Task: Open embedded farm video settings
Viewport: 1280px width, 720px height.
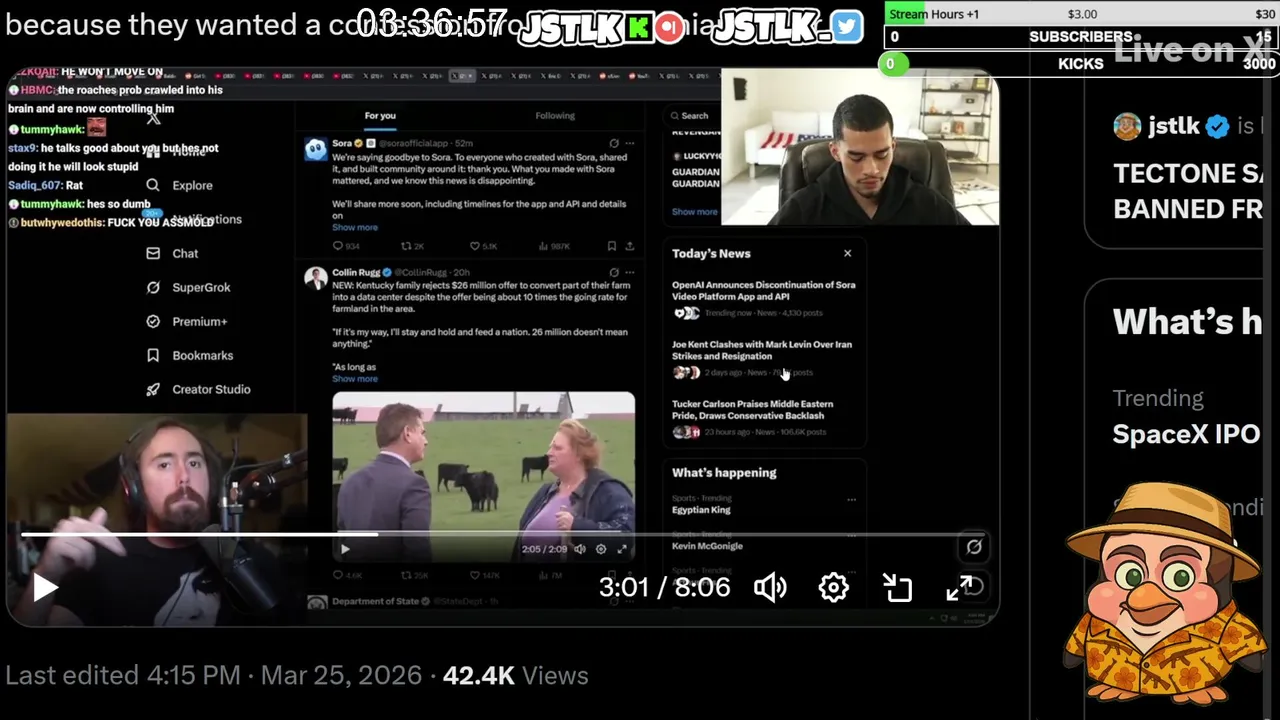Action: pos(601,549)
